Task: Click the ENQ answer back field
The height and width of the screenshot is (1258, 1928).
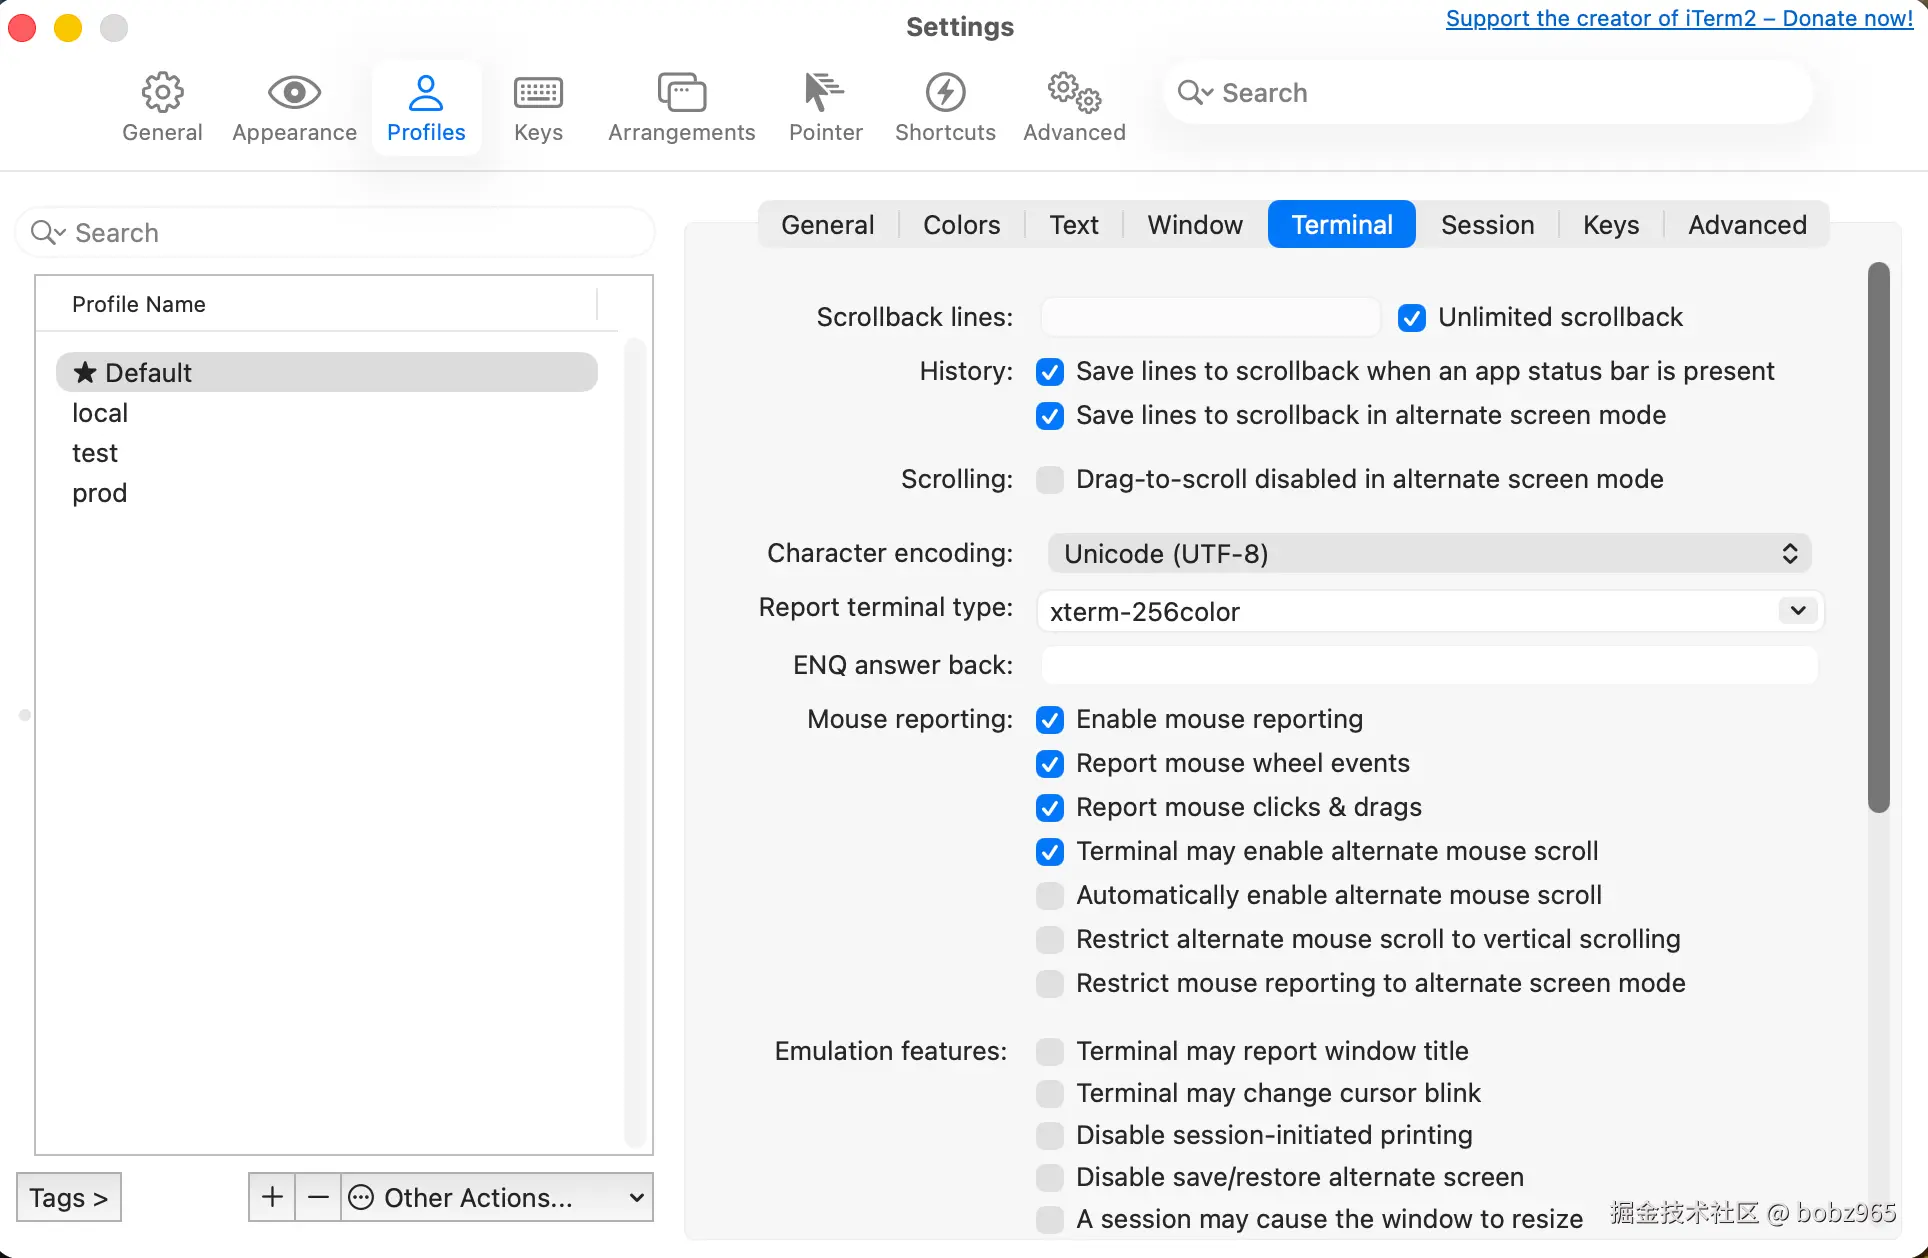Action: (1429, 665)
